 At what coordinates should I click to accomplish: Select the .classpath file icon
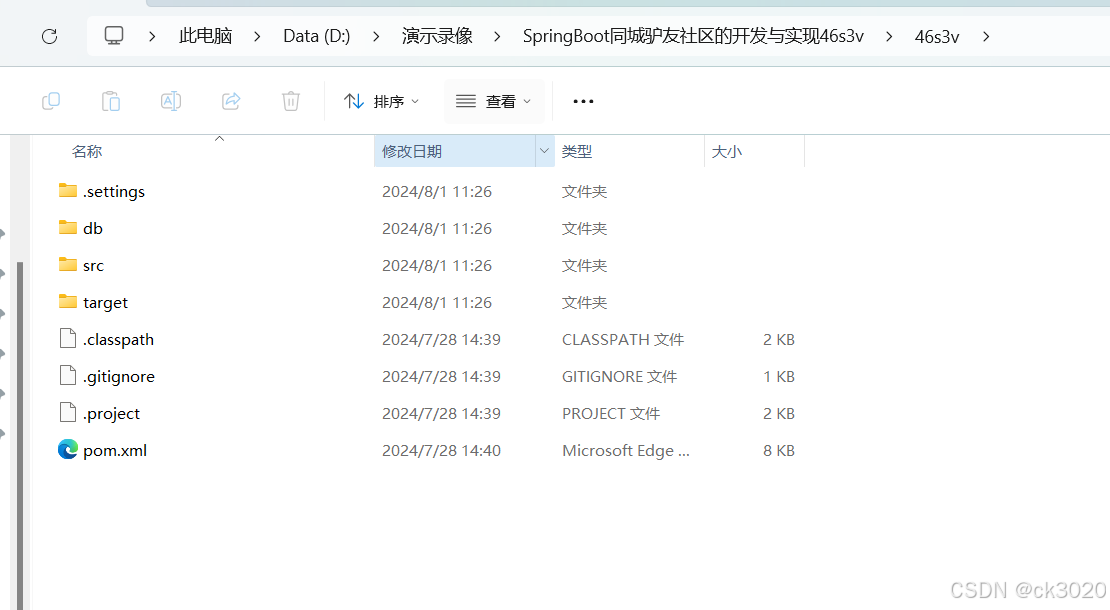click(x=68, y=338)
